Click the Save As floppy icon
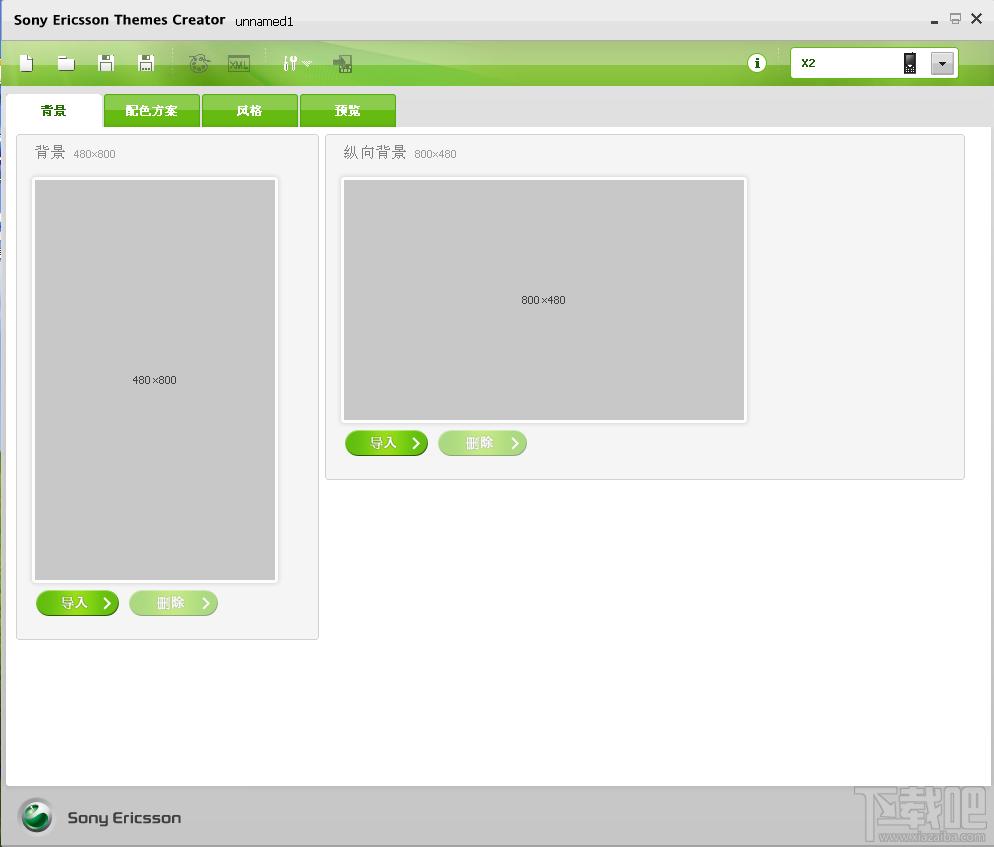The height and width of the screenshot is (847, 994). pos(146,63)
